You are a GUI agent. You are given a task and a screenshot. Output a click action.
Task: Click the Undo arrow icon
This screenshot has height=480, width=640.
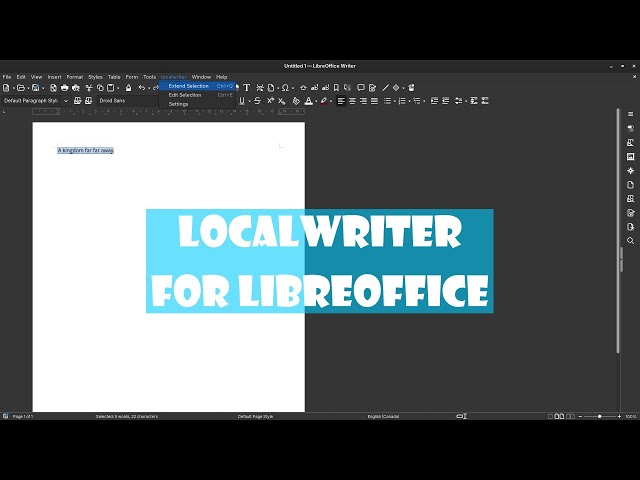click(142, 88)
